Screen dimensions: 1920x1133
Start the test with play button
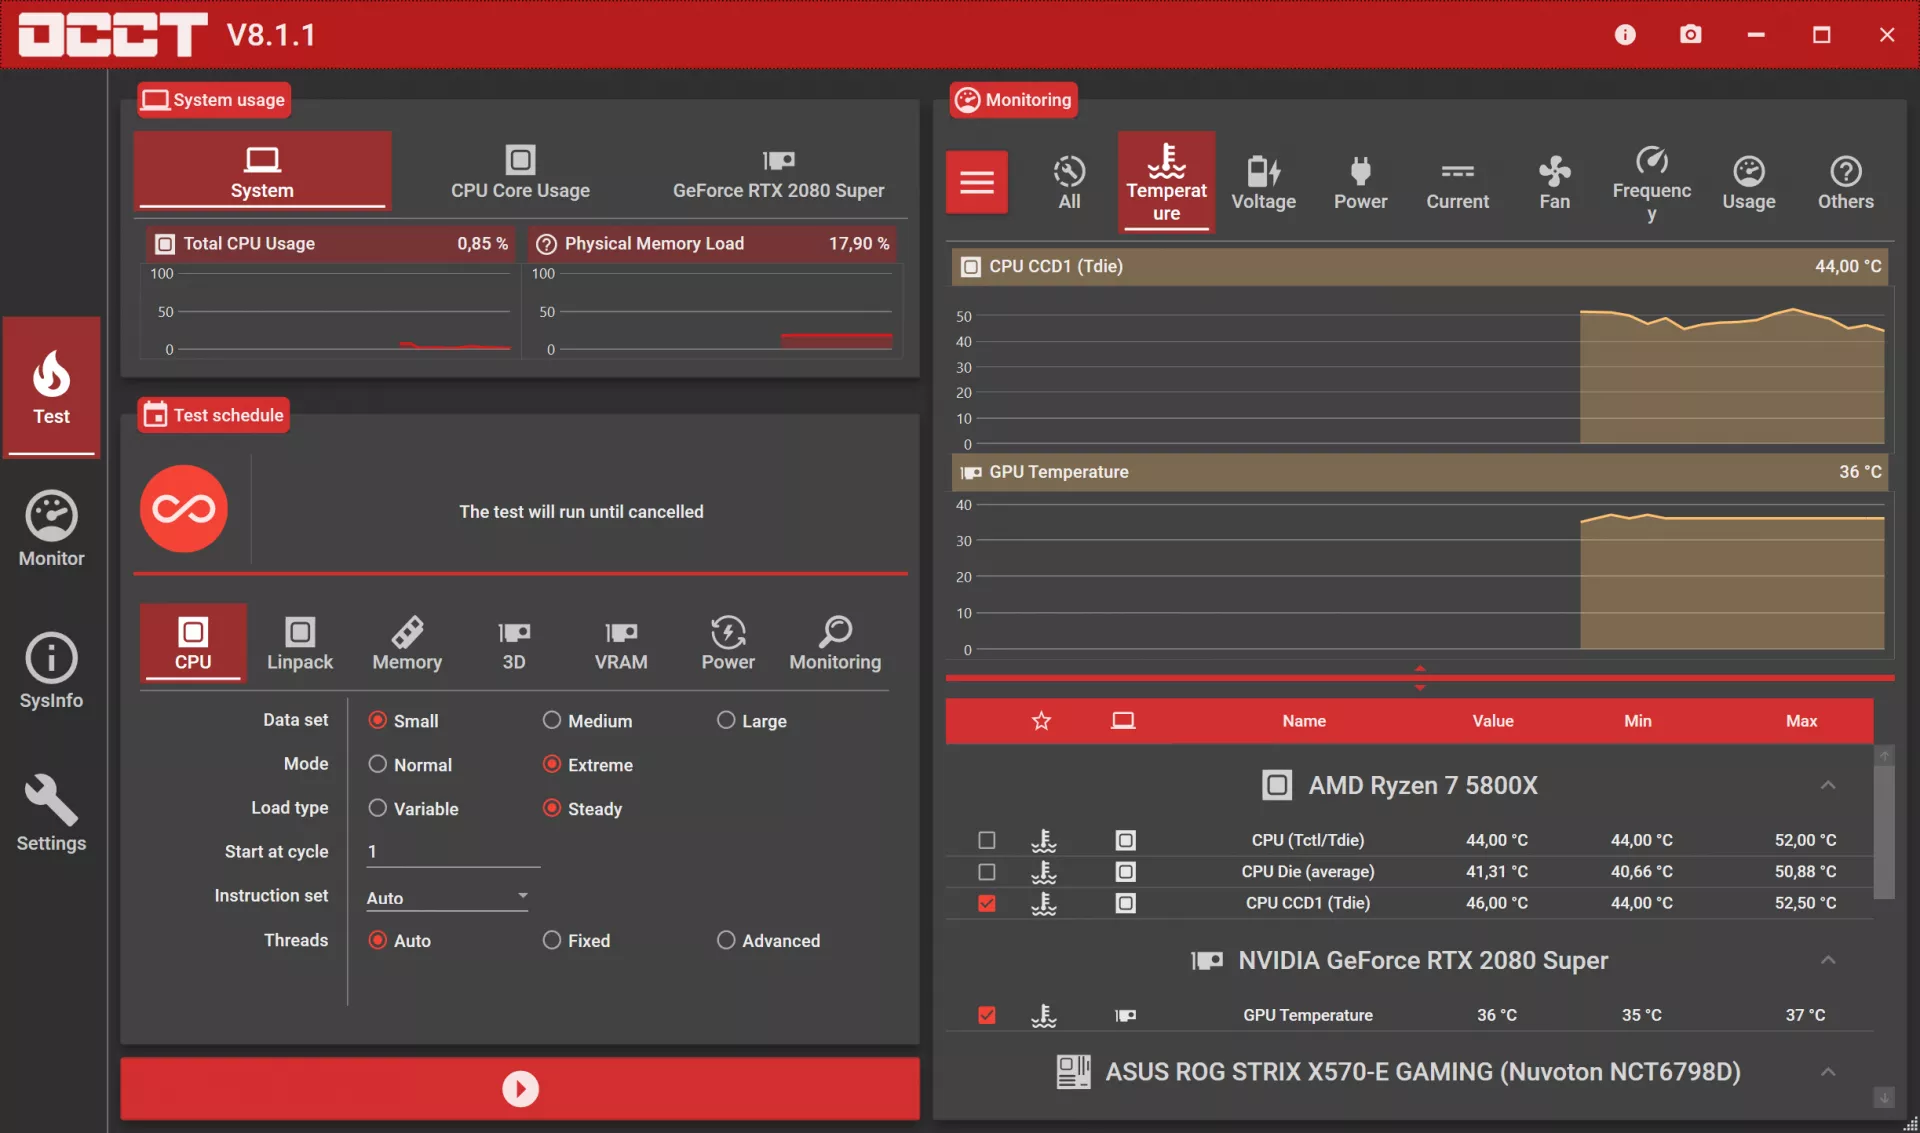pos(520,1088)
